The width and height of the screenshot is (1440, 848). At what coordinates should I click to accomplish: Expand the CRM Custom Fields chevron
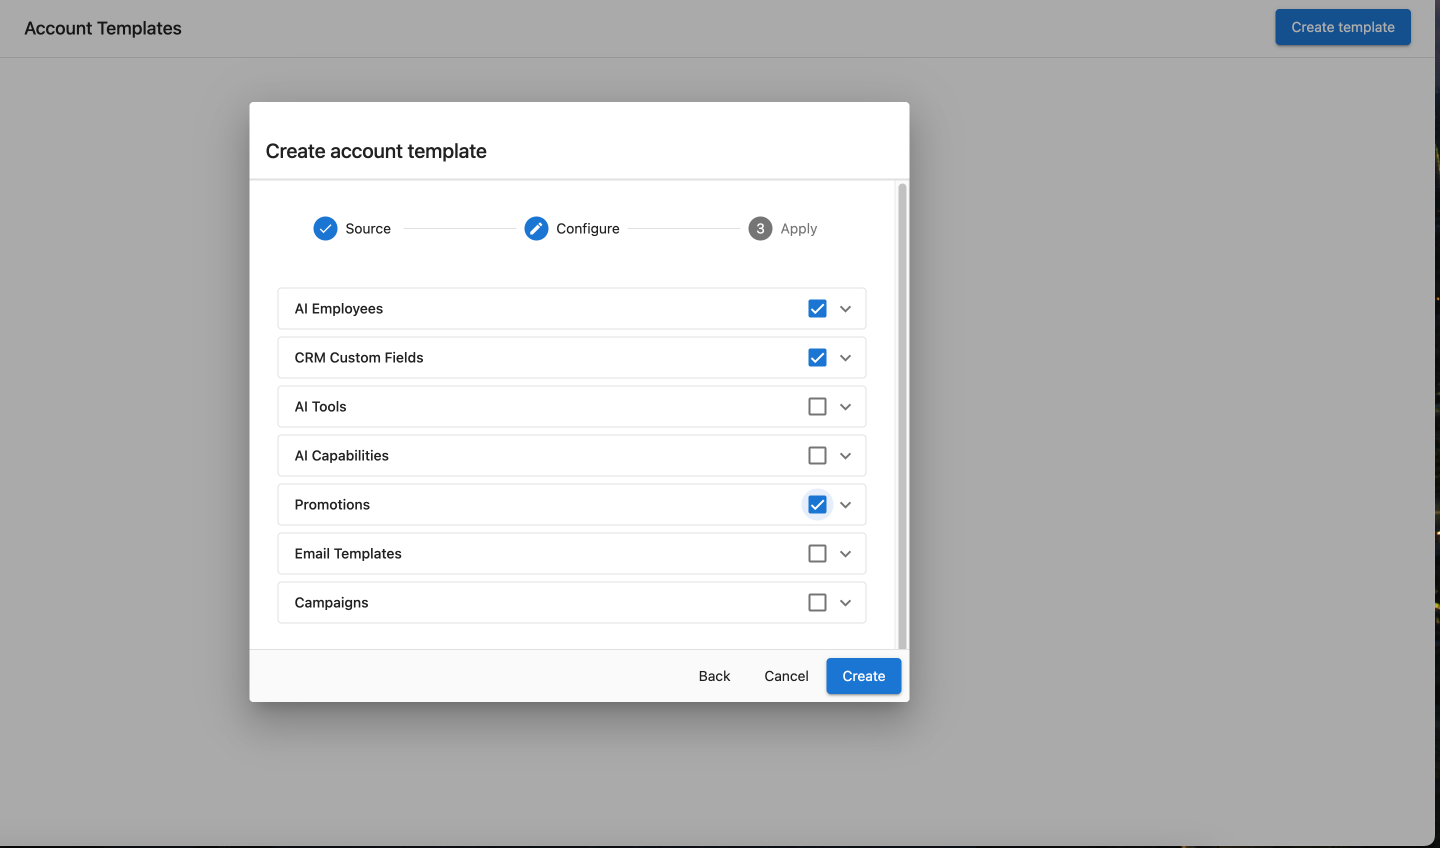(x=846, y=358)
